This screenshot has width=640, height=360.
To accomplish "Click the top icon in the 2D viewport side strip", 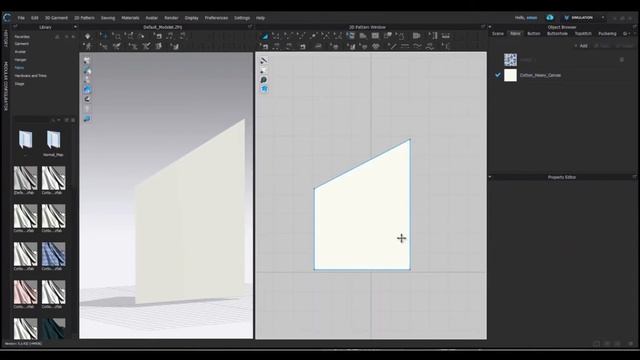I will [264, 60].
